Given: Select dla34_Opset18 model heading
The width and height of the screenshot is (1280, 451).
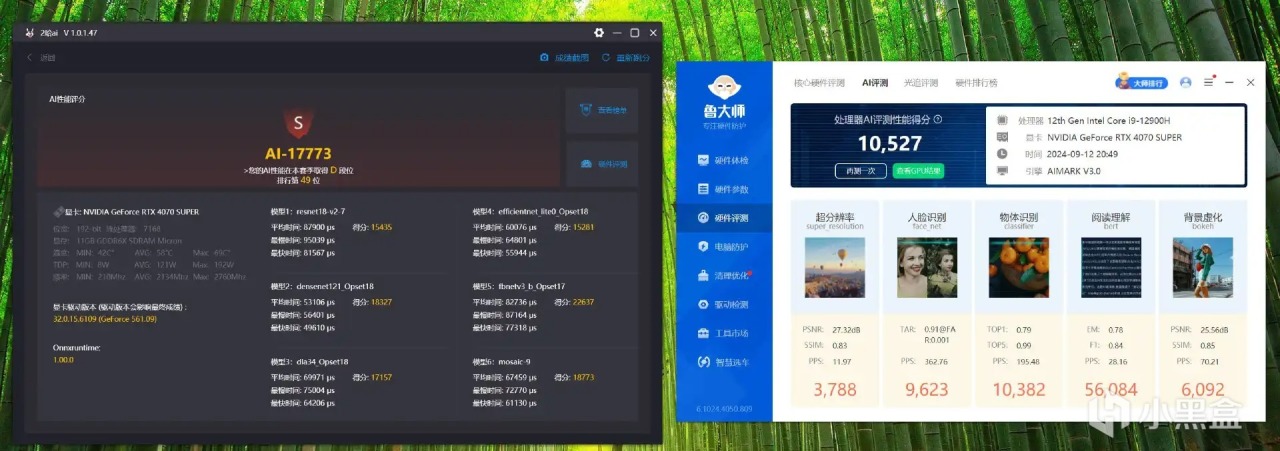Looking at the screenshot, I should (309, 361).
